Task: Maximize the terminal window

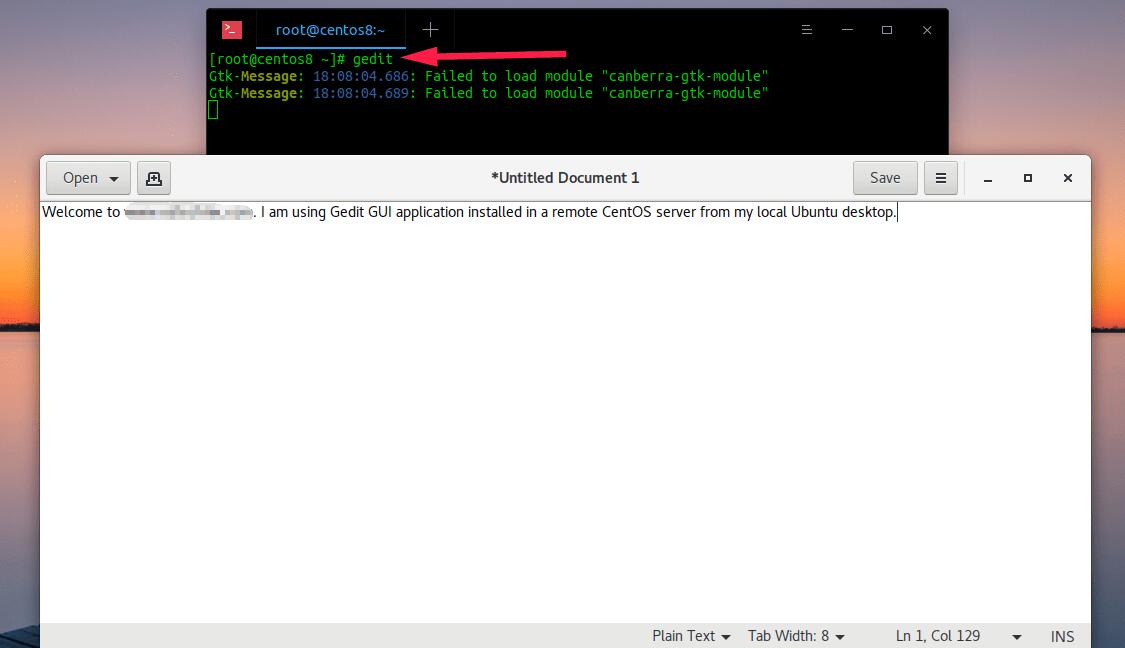Action: tap(886, 30)
